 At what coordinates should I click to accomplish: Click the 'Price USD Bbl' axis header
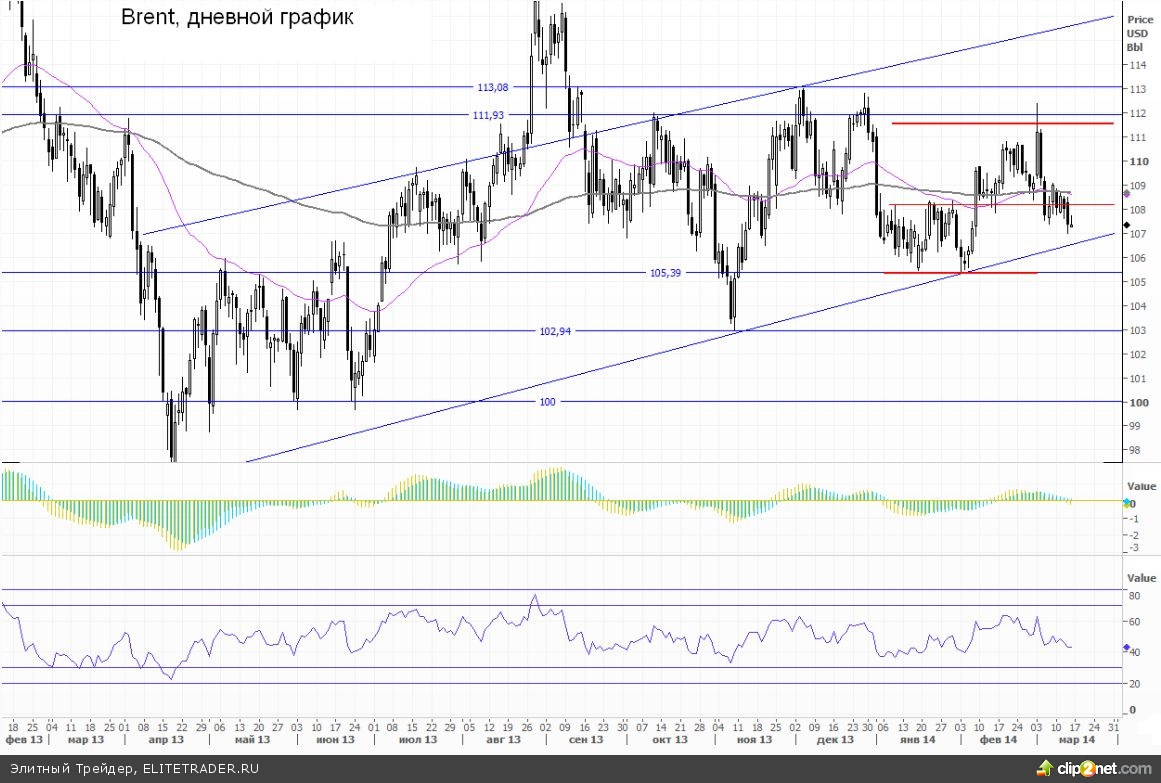click(x=1138, y=33)
